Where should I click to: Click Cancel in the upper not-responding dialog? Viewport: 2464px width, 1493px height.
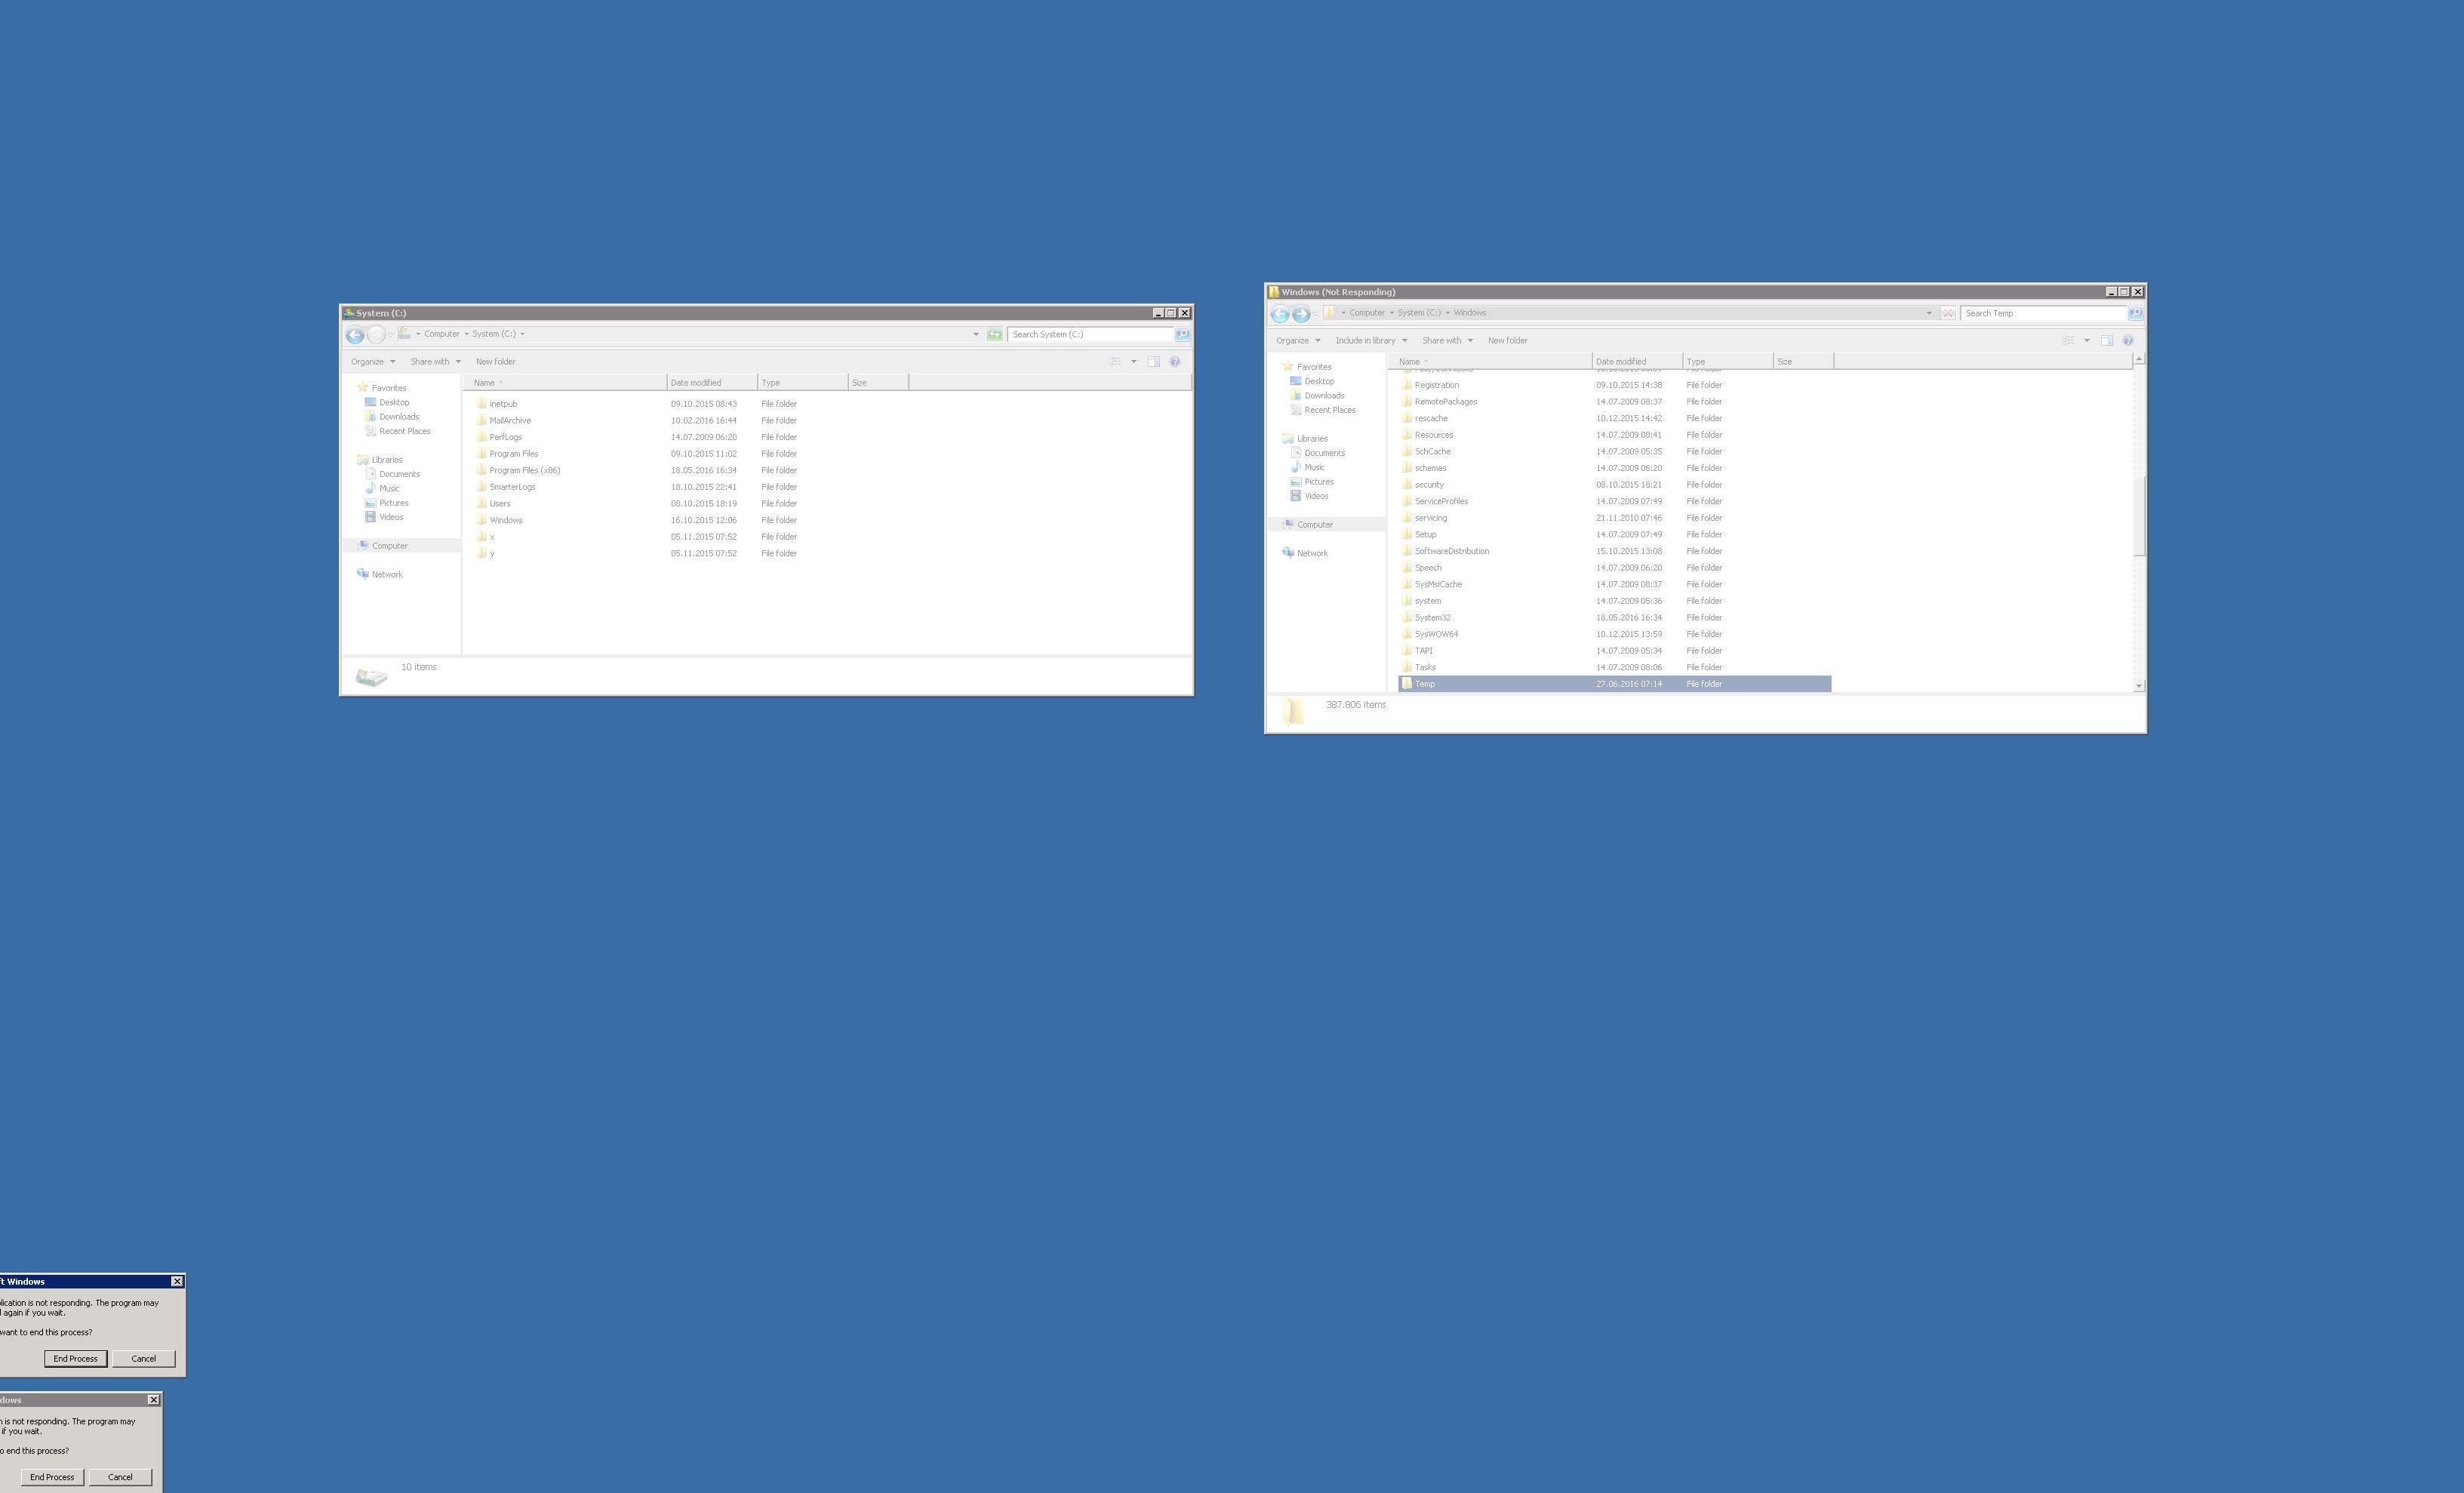[x=143, y=1359]
